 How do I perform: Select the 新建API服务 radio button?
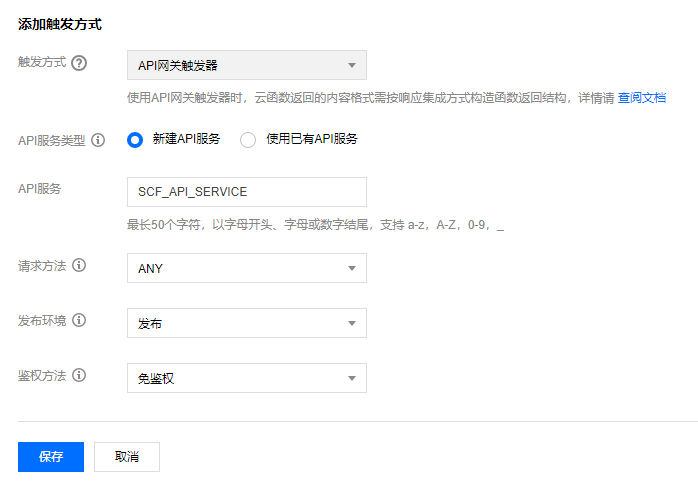pyautogui.click(x=135, y=140)
